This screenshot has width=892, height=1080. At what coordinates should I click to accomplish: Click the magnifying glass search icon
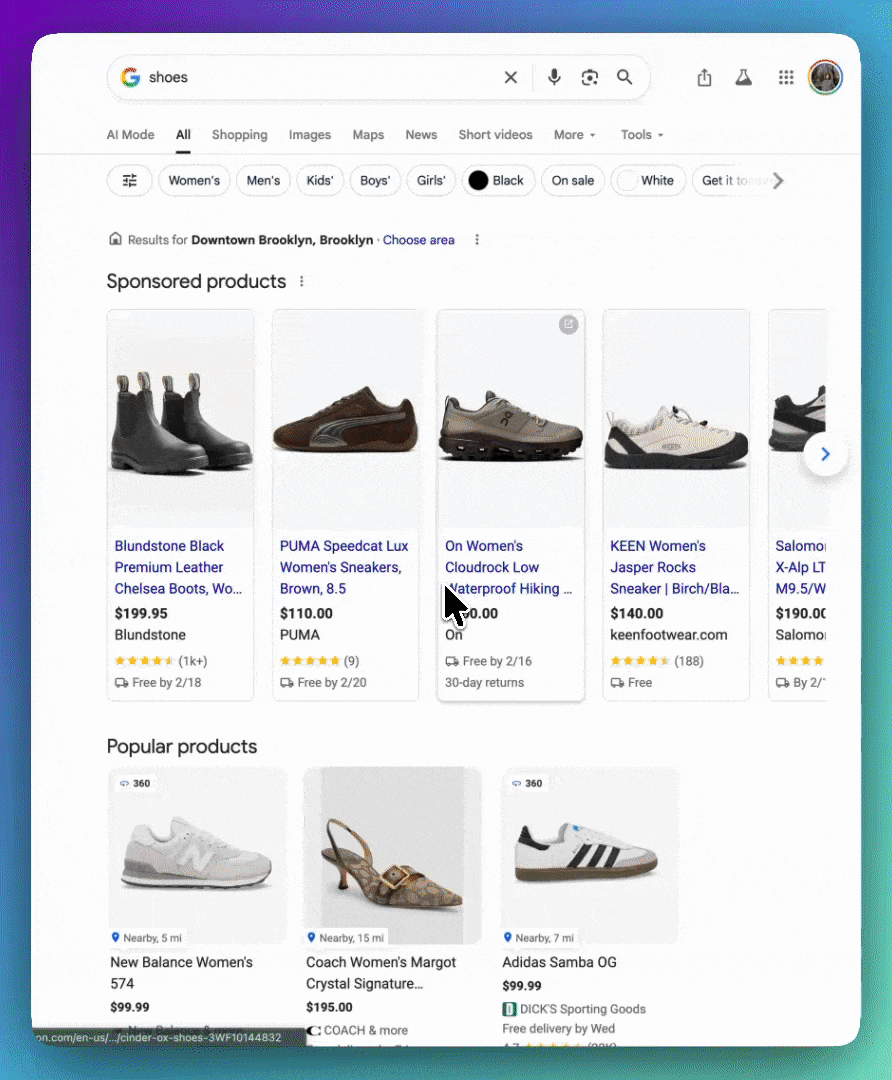click(x=625, y=78)
